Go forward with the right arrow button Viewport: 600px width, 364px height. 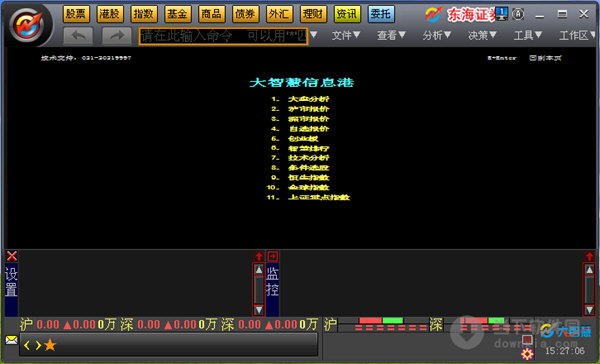coord(117,36)
